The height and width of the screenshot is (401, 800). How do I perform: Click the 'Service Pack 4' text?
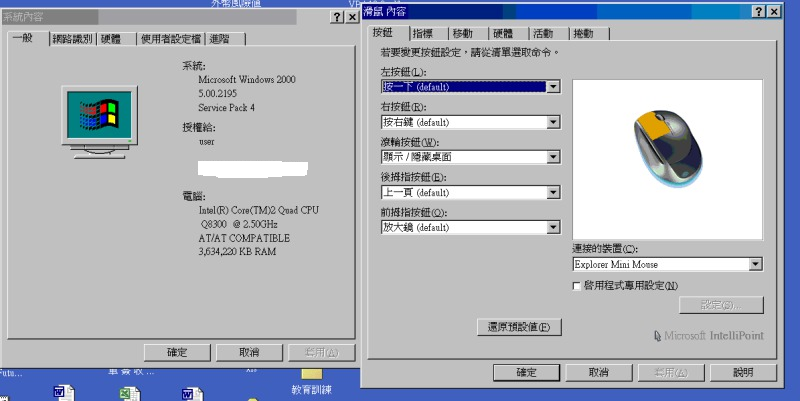[x=227, y=108]
